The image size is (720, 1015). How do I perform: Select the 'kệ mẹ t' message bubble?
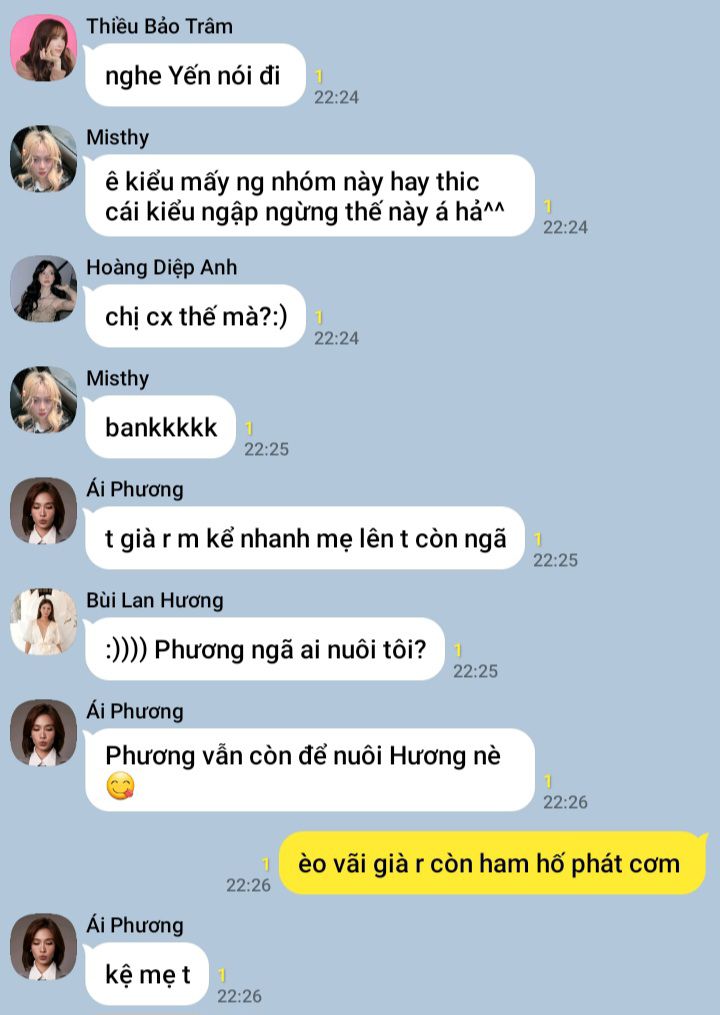click(146, 974)
